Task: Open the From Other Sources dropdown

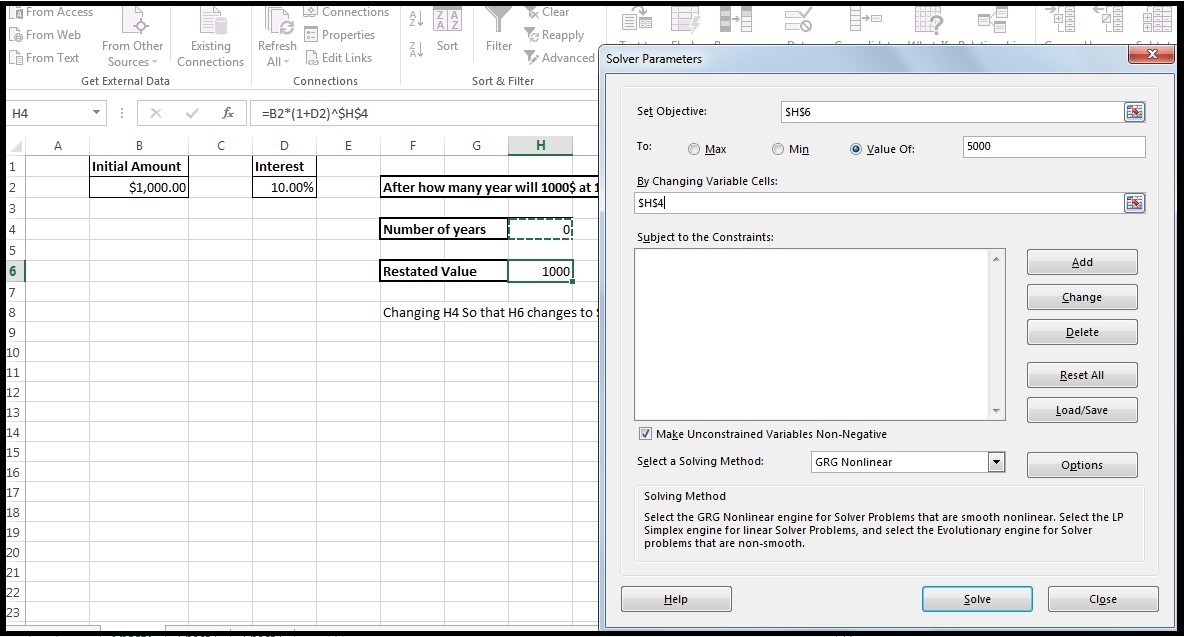Action: (x=132, y=38)
